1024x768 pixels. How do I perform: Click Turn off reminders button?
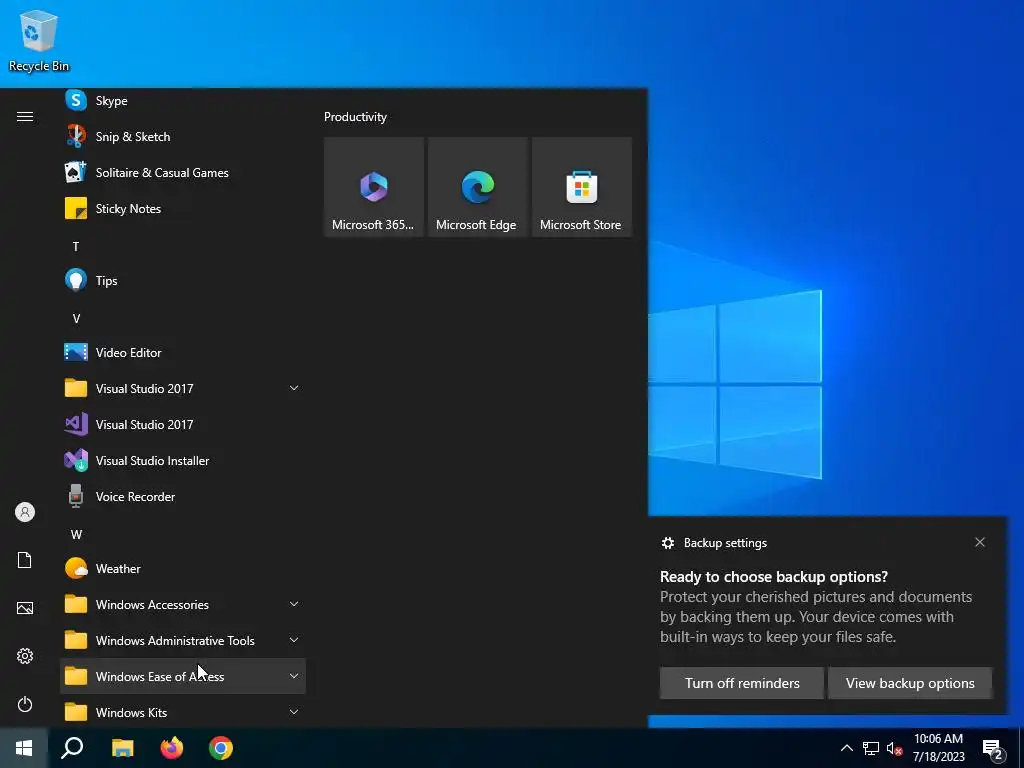[x=742, y=683]
